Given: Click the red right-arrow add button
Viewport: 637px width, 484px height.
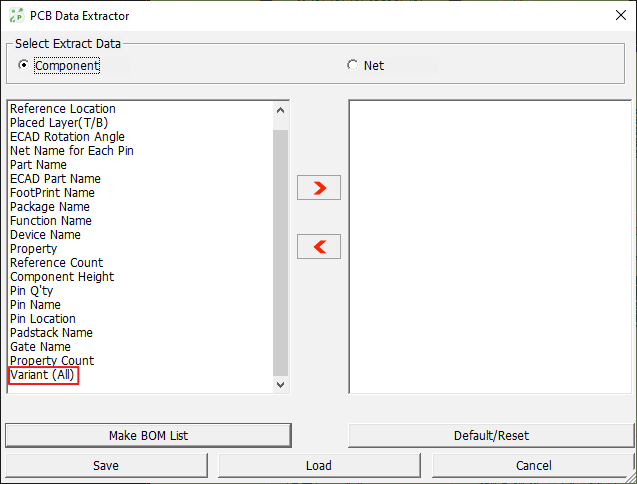Looking at the screenshot, I should pos(319,187).
